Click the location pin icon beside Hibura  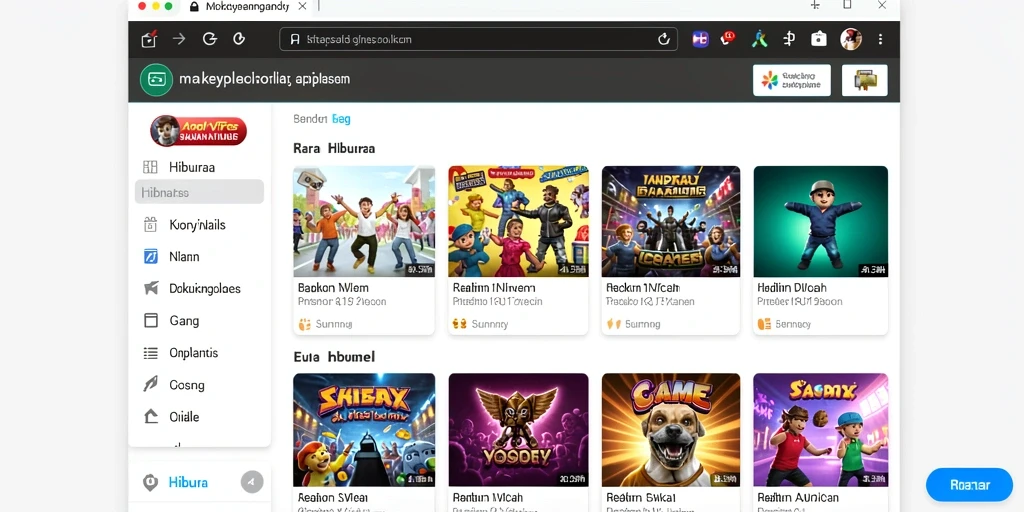point(150,483)
